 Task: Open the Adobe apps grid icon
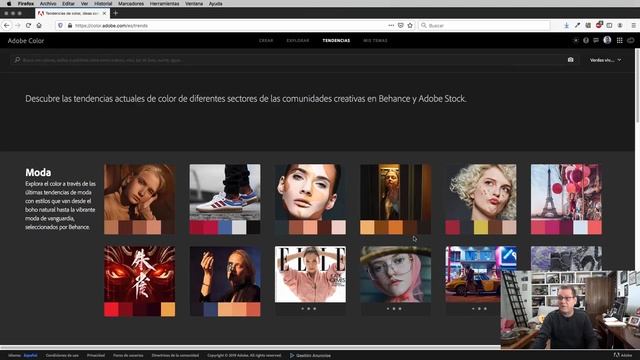pyautogui.click(x=620, y=40)
